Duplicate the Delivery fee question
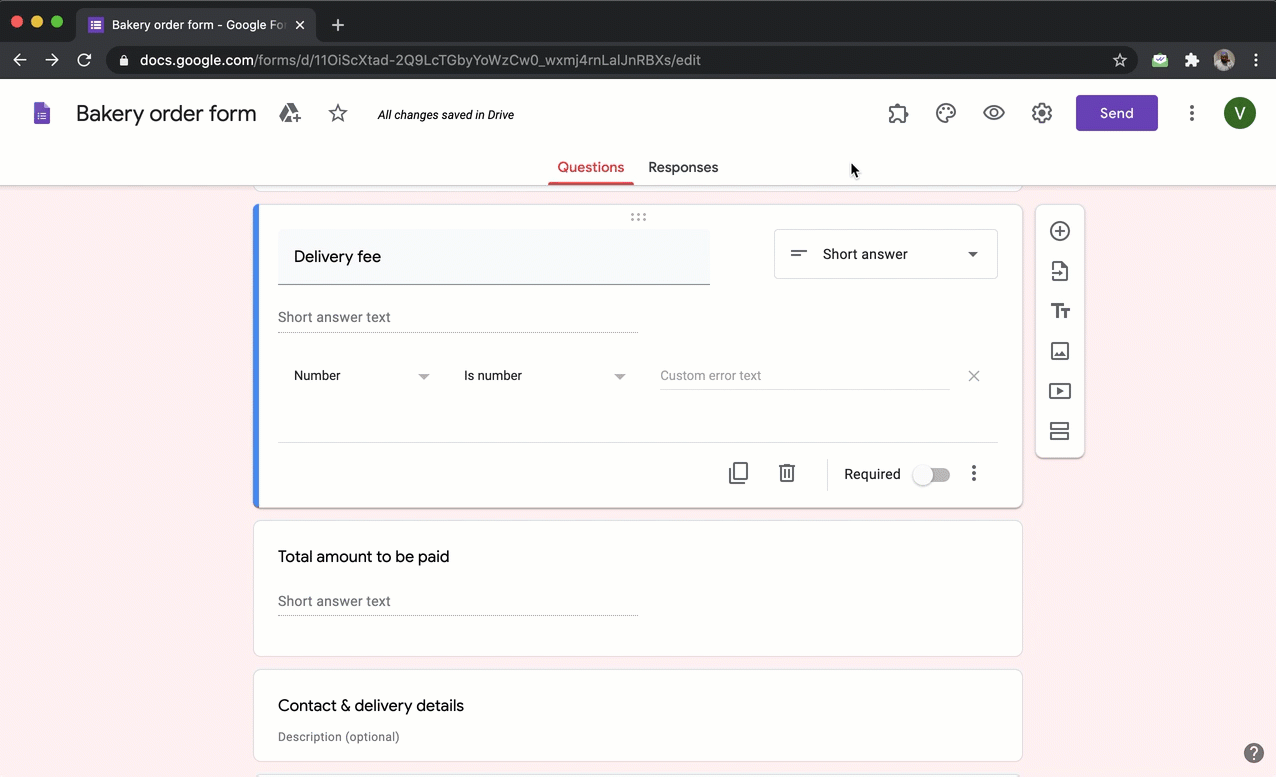 tap(738, 472)
